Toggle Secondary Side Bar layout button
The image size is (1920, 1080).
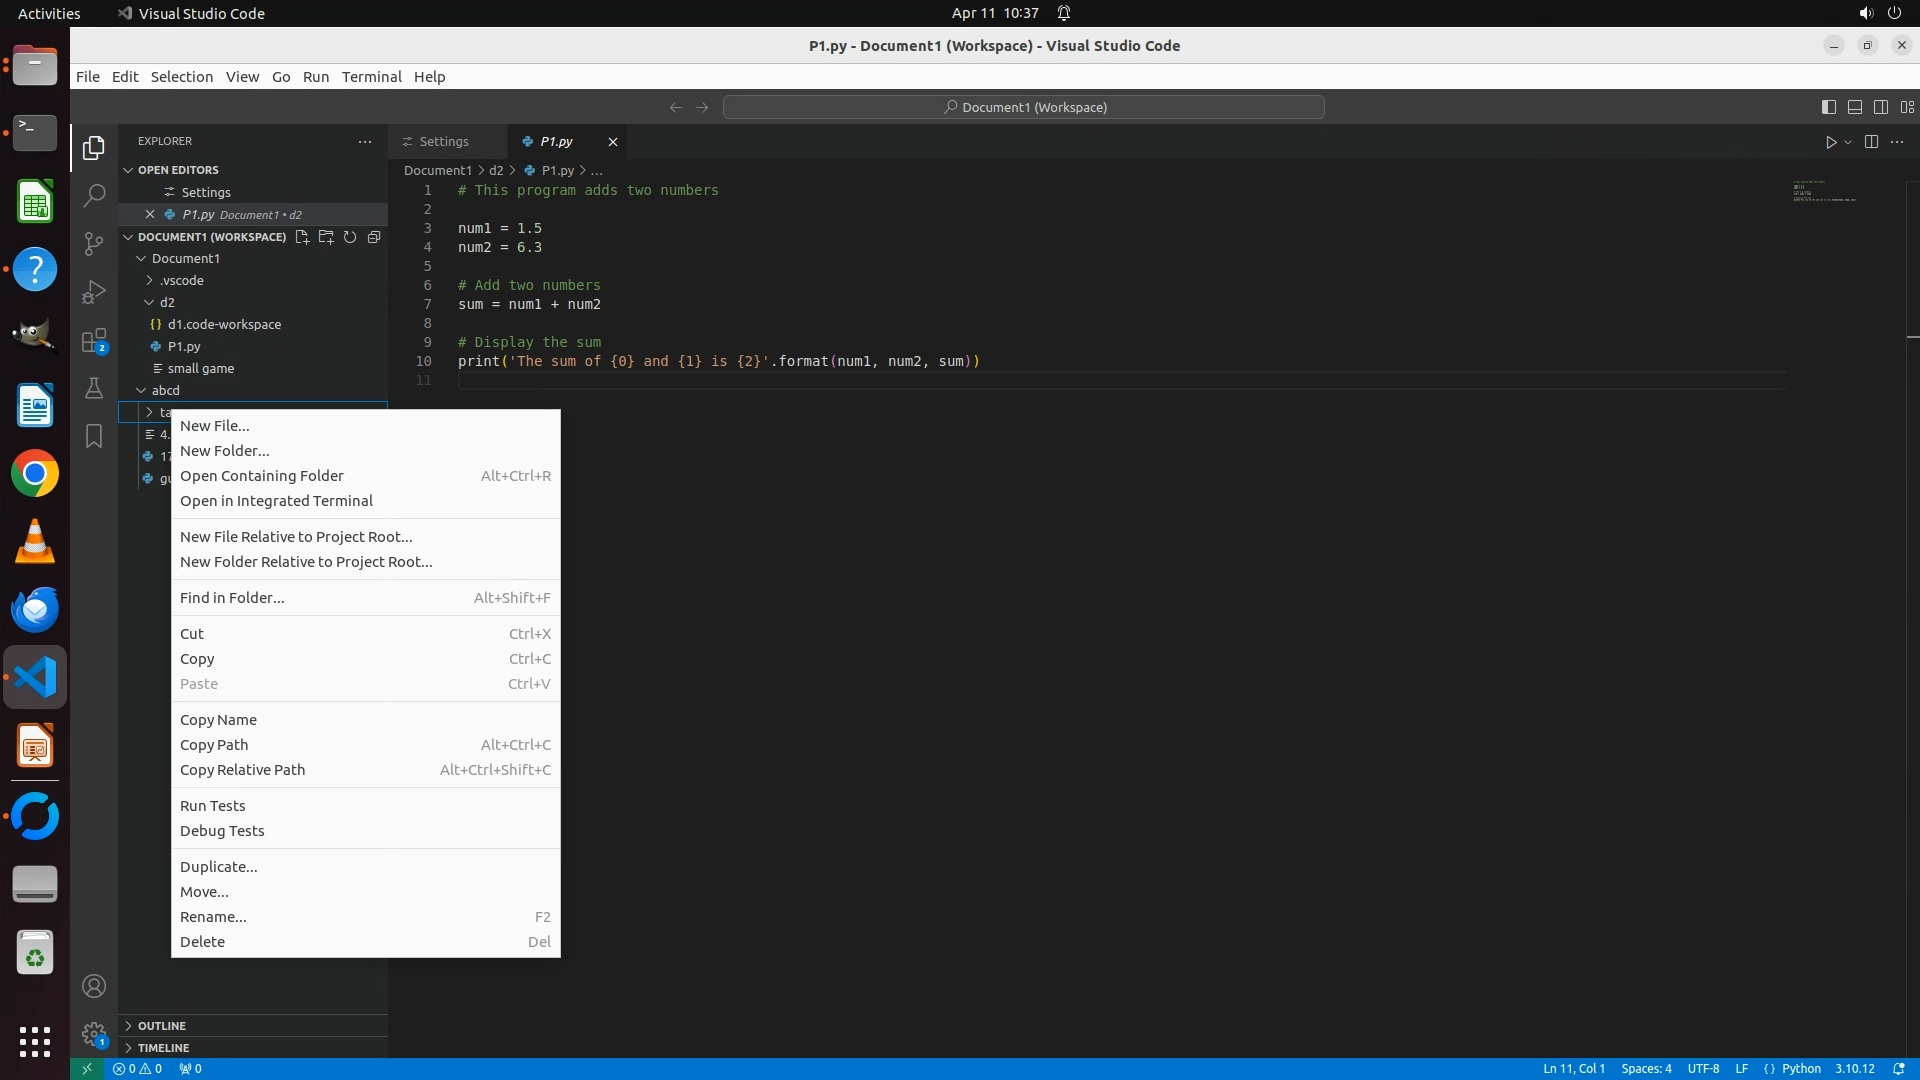[x=1881, y=107]
